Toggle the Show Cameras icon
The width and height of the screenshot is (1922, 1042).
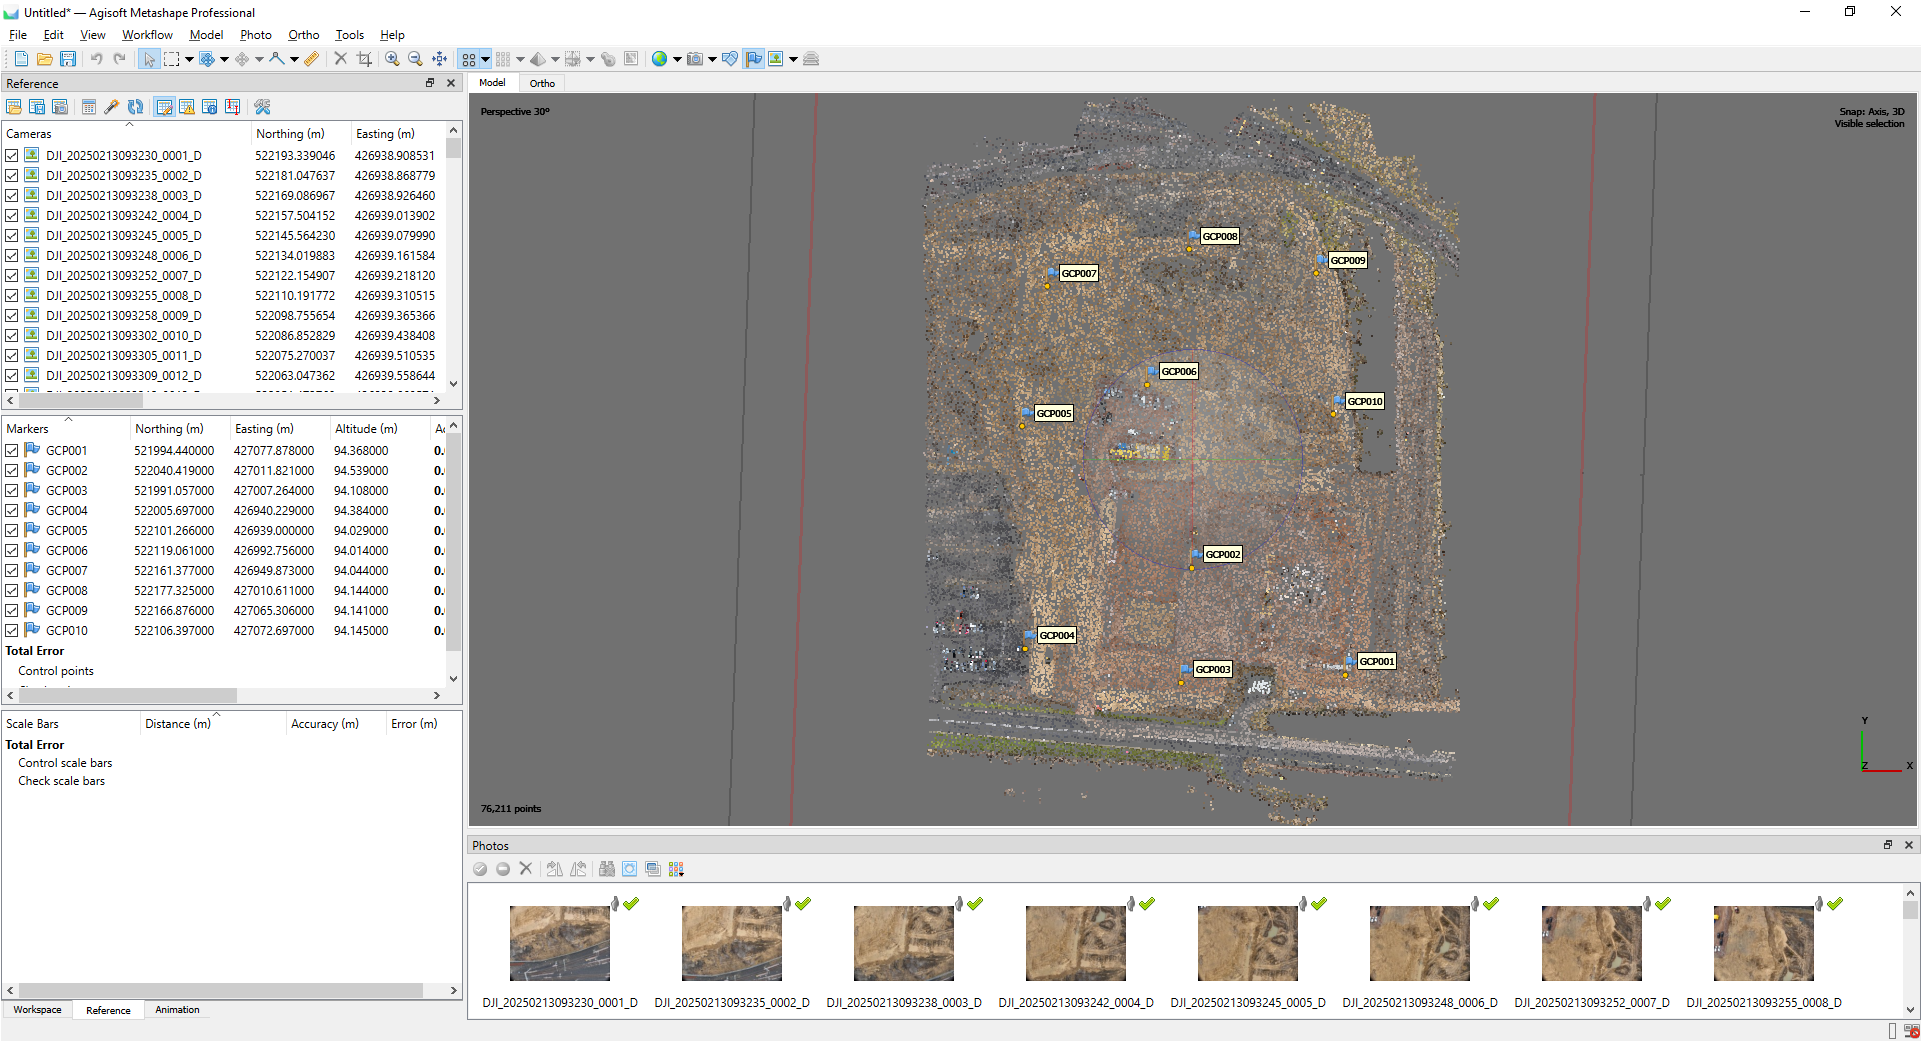695,59
